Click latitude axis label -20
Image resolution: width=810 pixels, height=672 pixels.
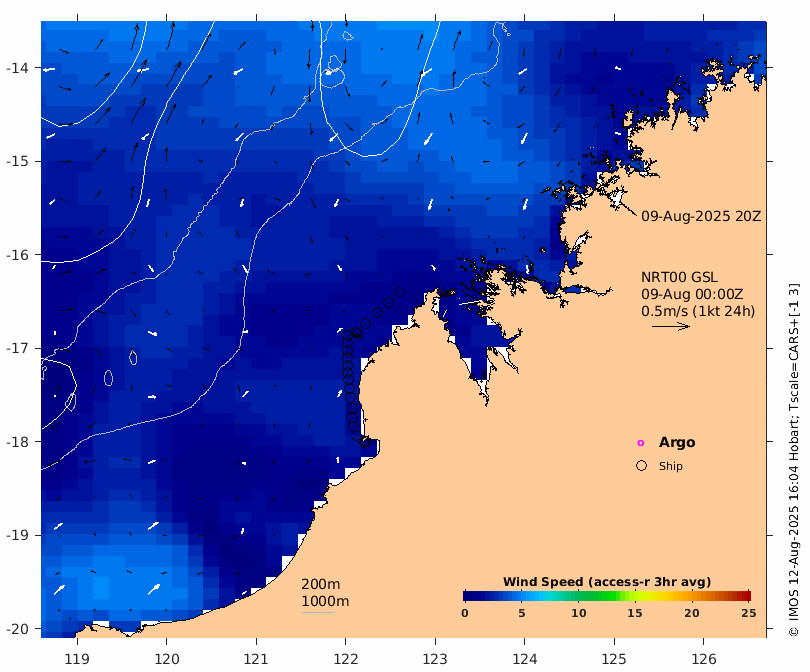coord(17,629)
